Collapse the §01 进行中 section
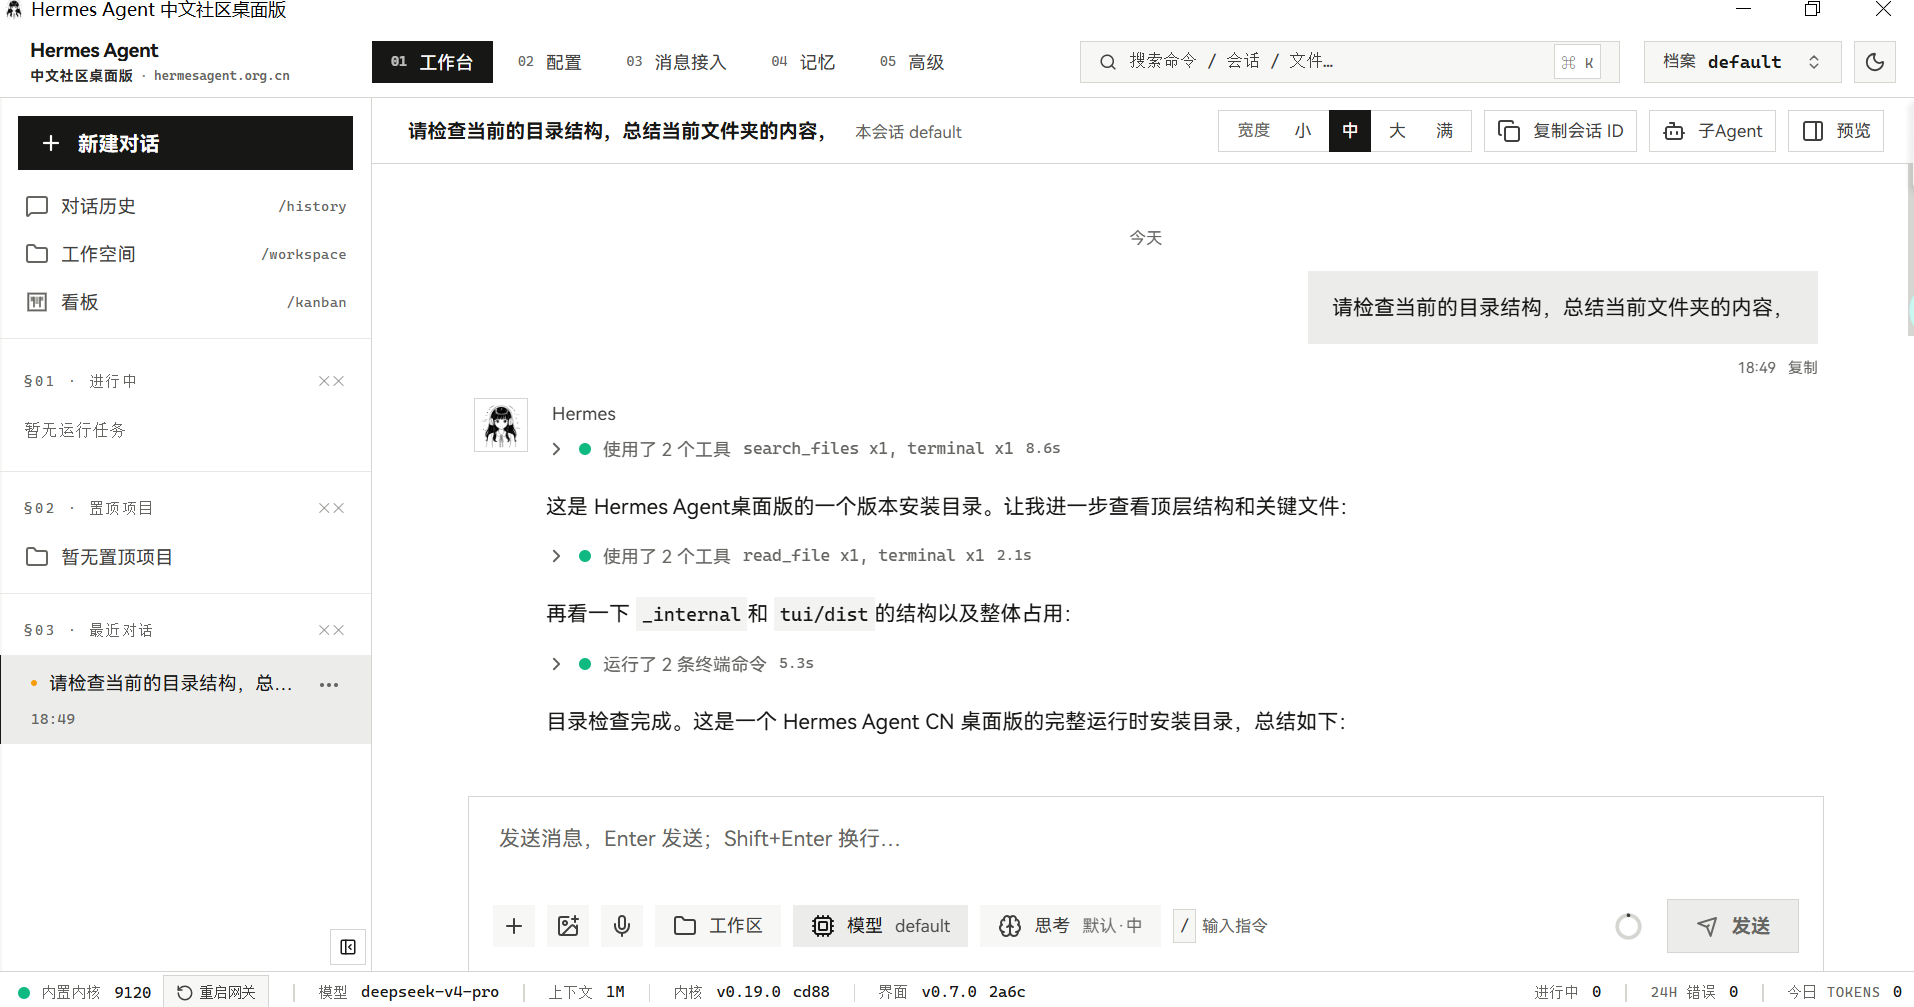This screenshot has height=1007, width=1914. point(331,381)
